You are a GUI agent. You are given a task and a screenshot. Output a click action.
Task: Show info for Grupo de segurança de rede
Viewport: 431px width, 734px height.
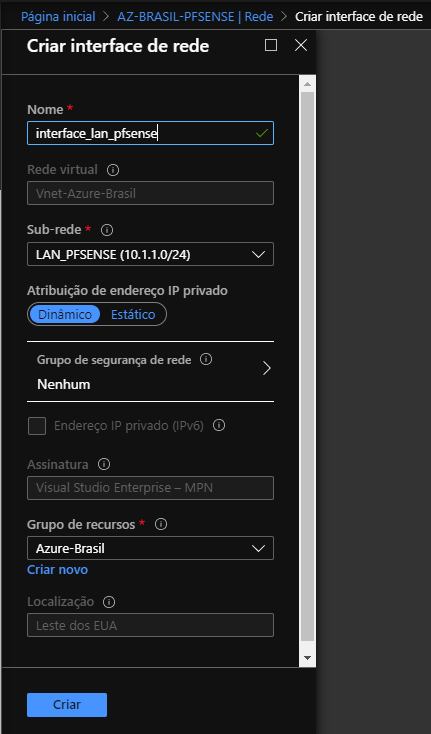pos(206,359)
